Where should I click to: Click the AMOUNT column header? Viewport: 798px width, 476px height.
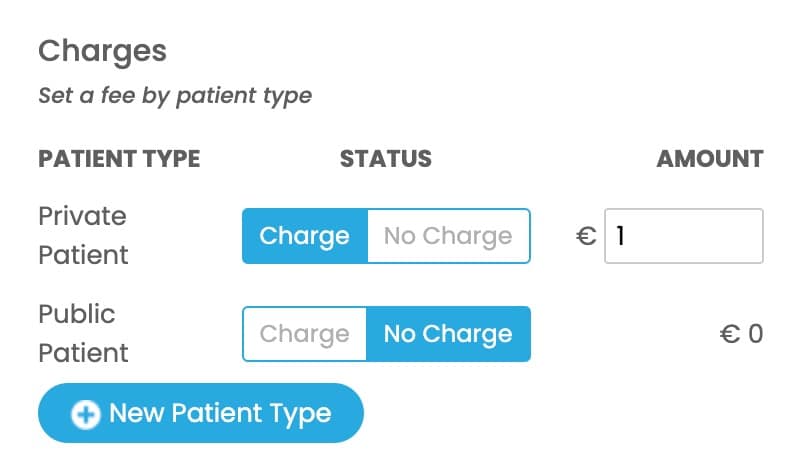click(709, 159)
